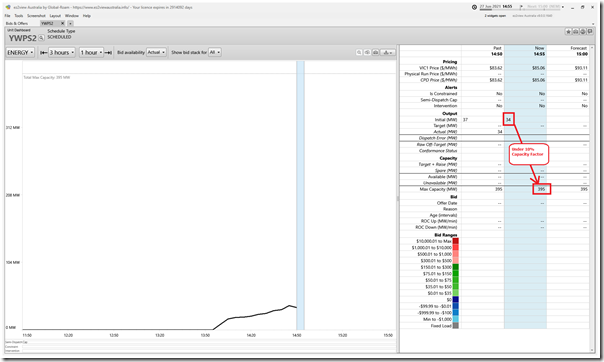The width and height of the screenshot is (604, 362).
Task: Click the speech bubble feedback icon
Action: [x=590, y=32]
